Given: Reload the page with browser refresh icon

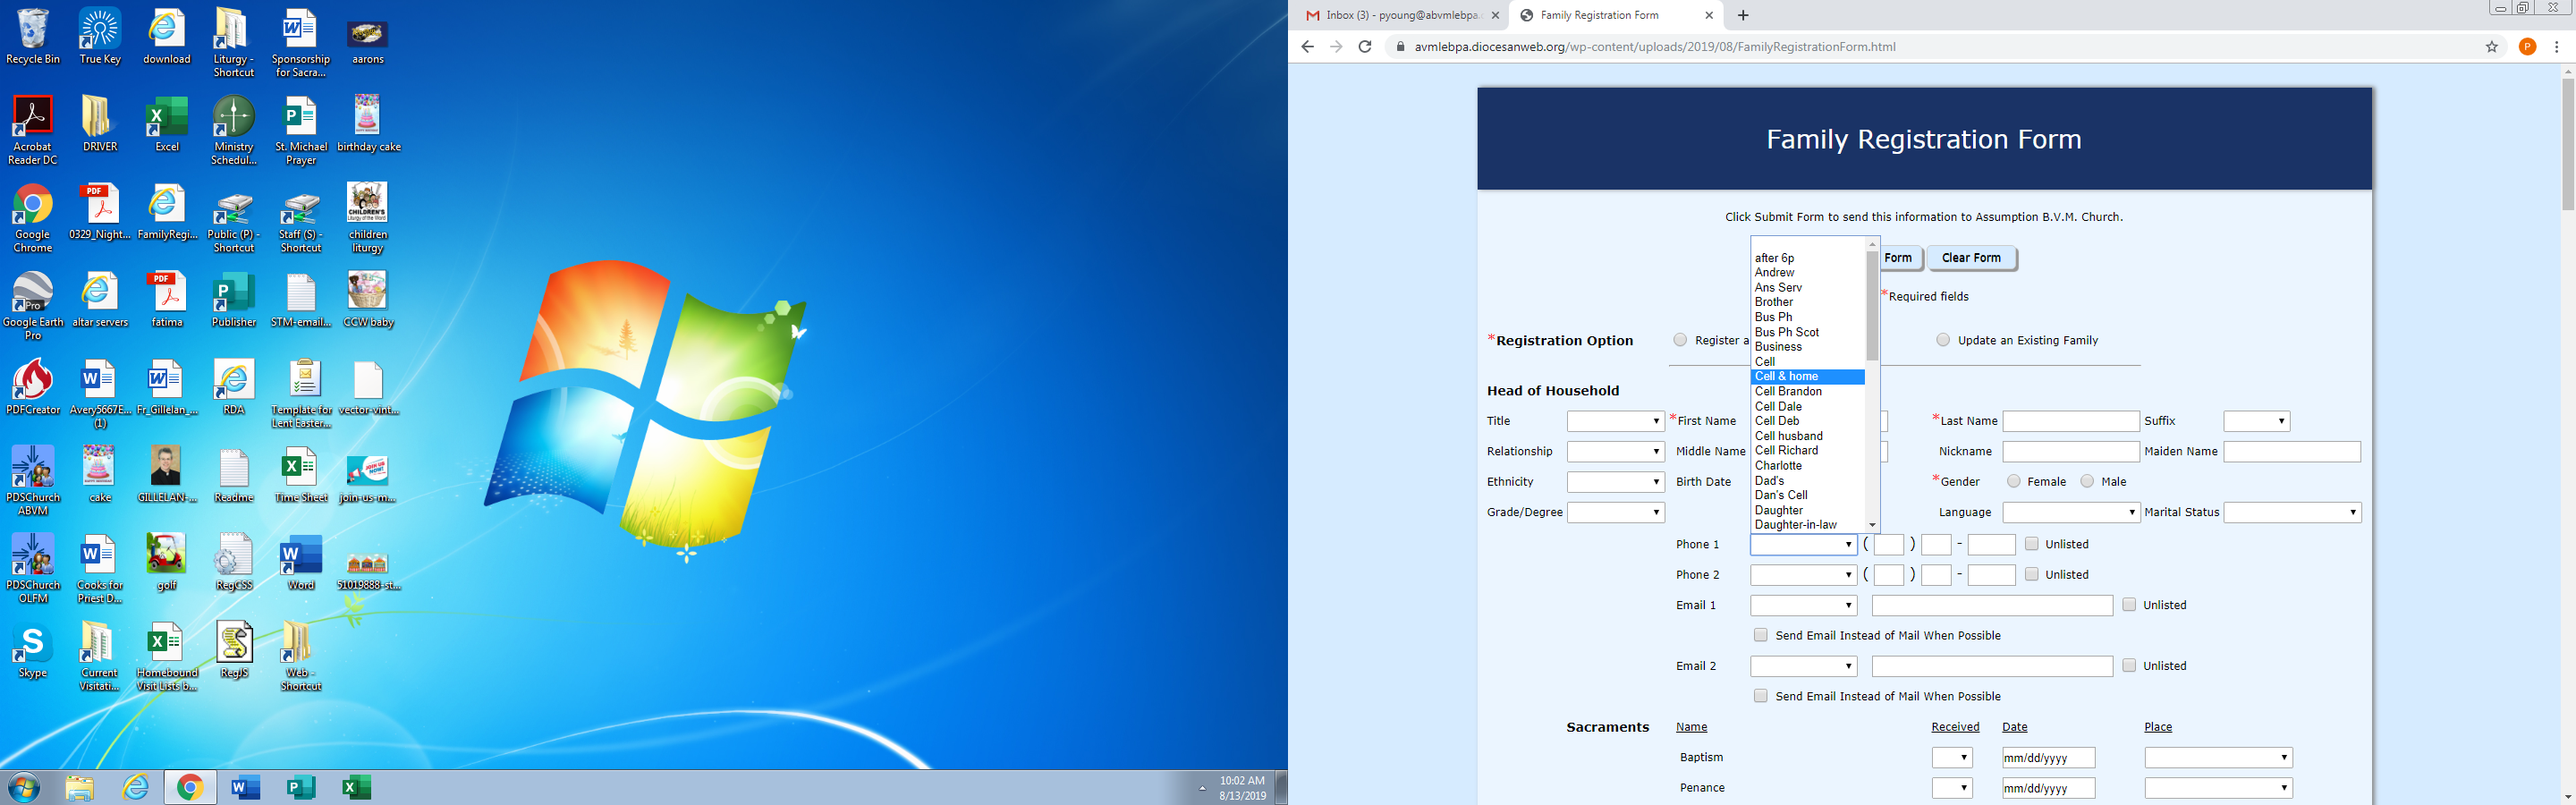Looking at the screenshot, I should point(1365,47).
